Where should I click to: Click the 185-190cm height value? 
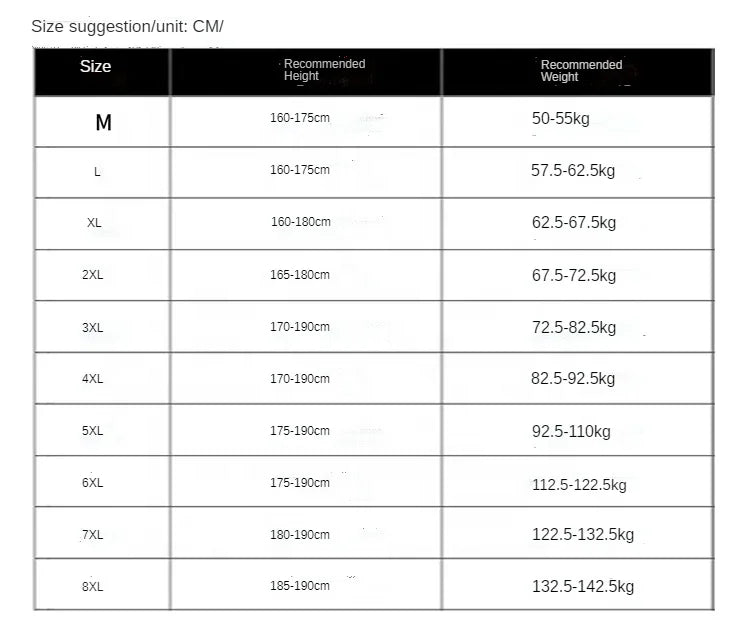(x=300, y=586)
